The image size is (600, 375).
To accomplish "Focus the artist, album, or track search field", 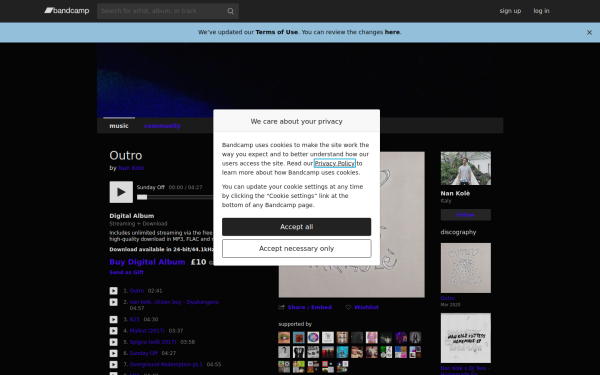I will coord(168,11).
